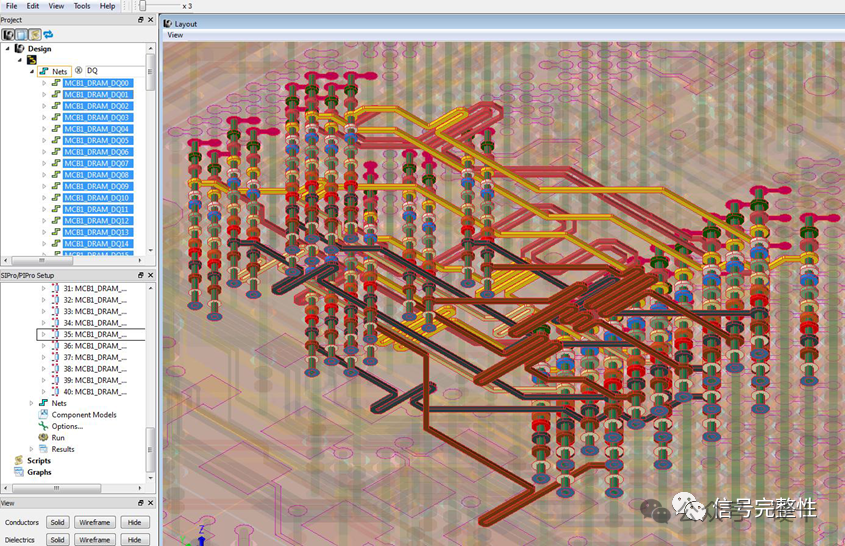Click the blue refresh arrows icon

49,34
